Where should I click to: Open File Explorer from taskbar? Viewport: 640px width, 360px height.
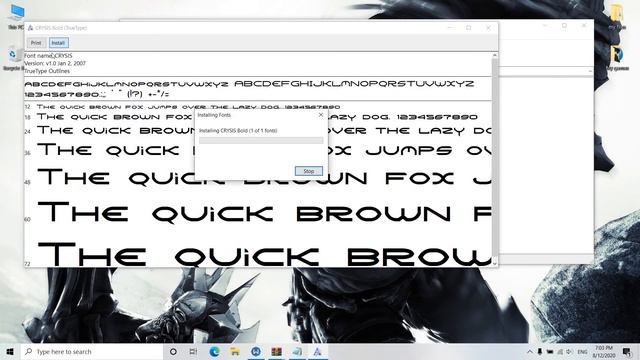click(235, 351)
